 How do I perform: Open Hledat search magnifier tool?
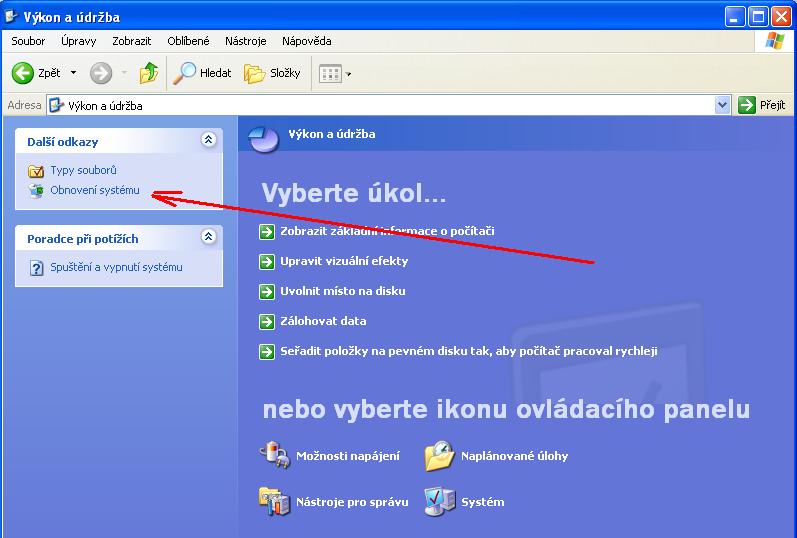click(202, 73)
